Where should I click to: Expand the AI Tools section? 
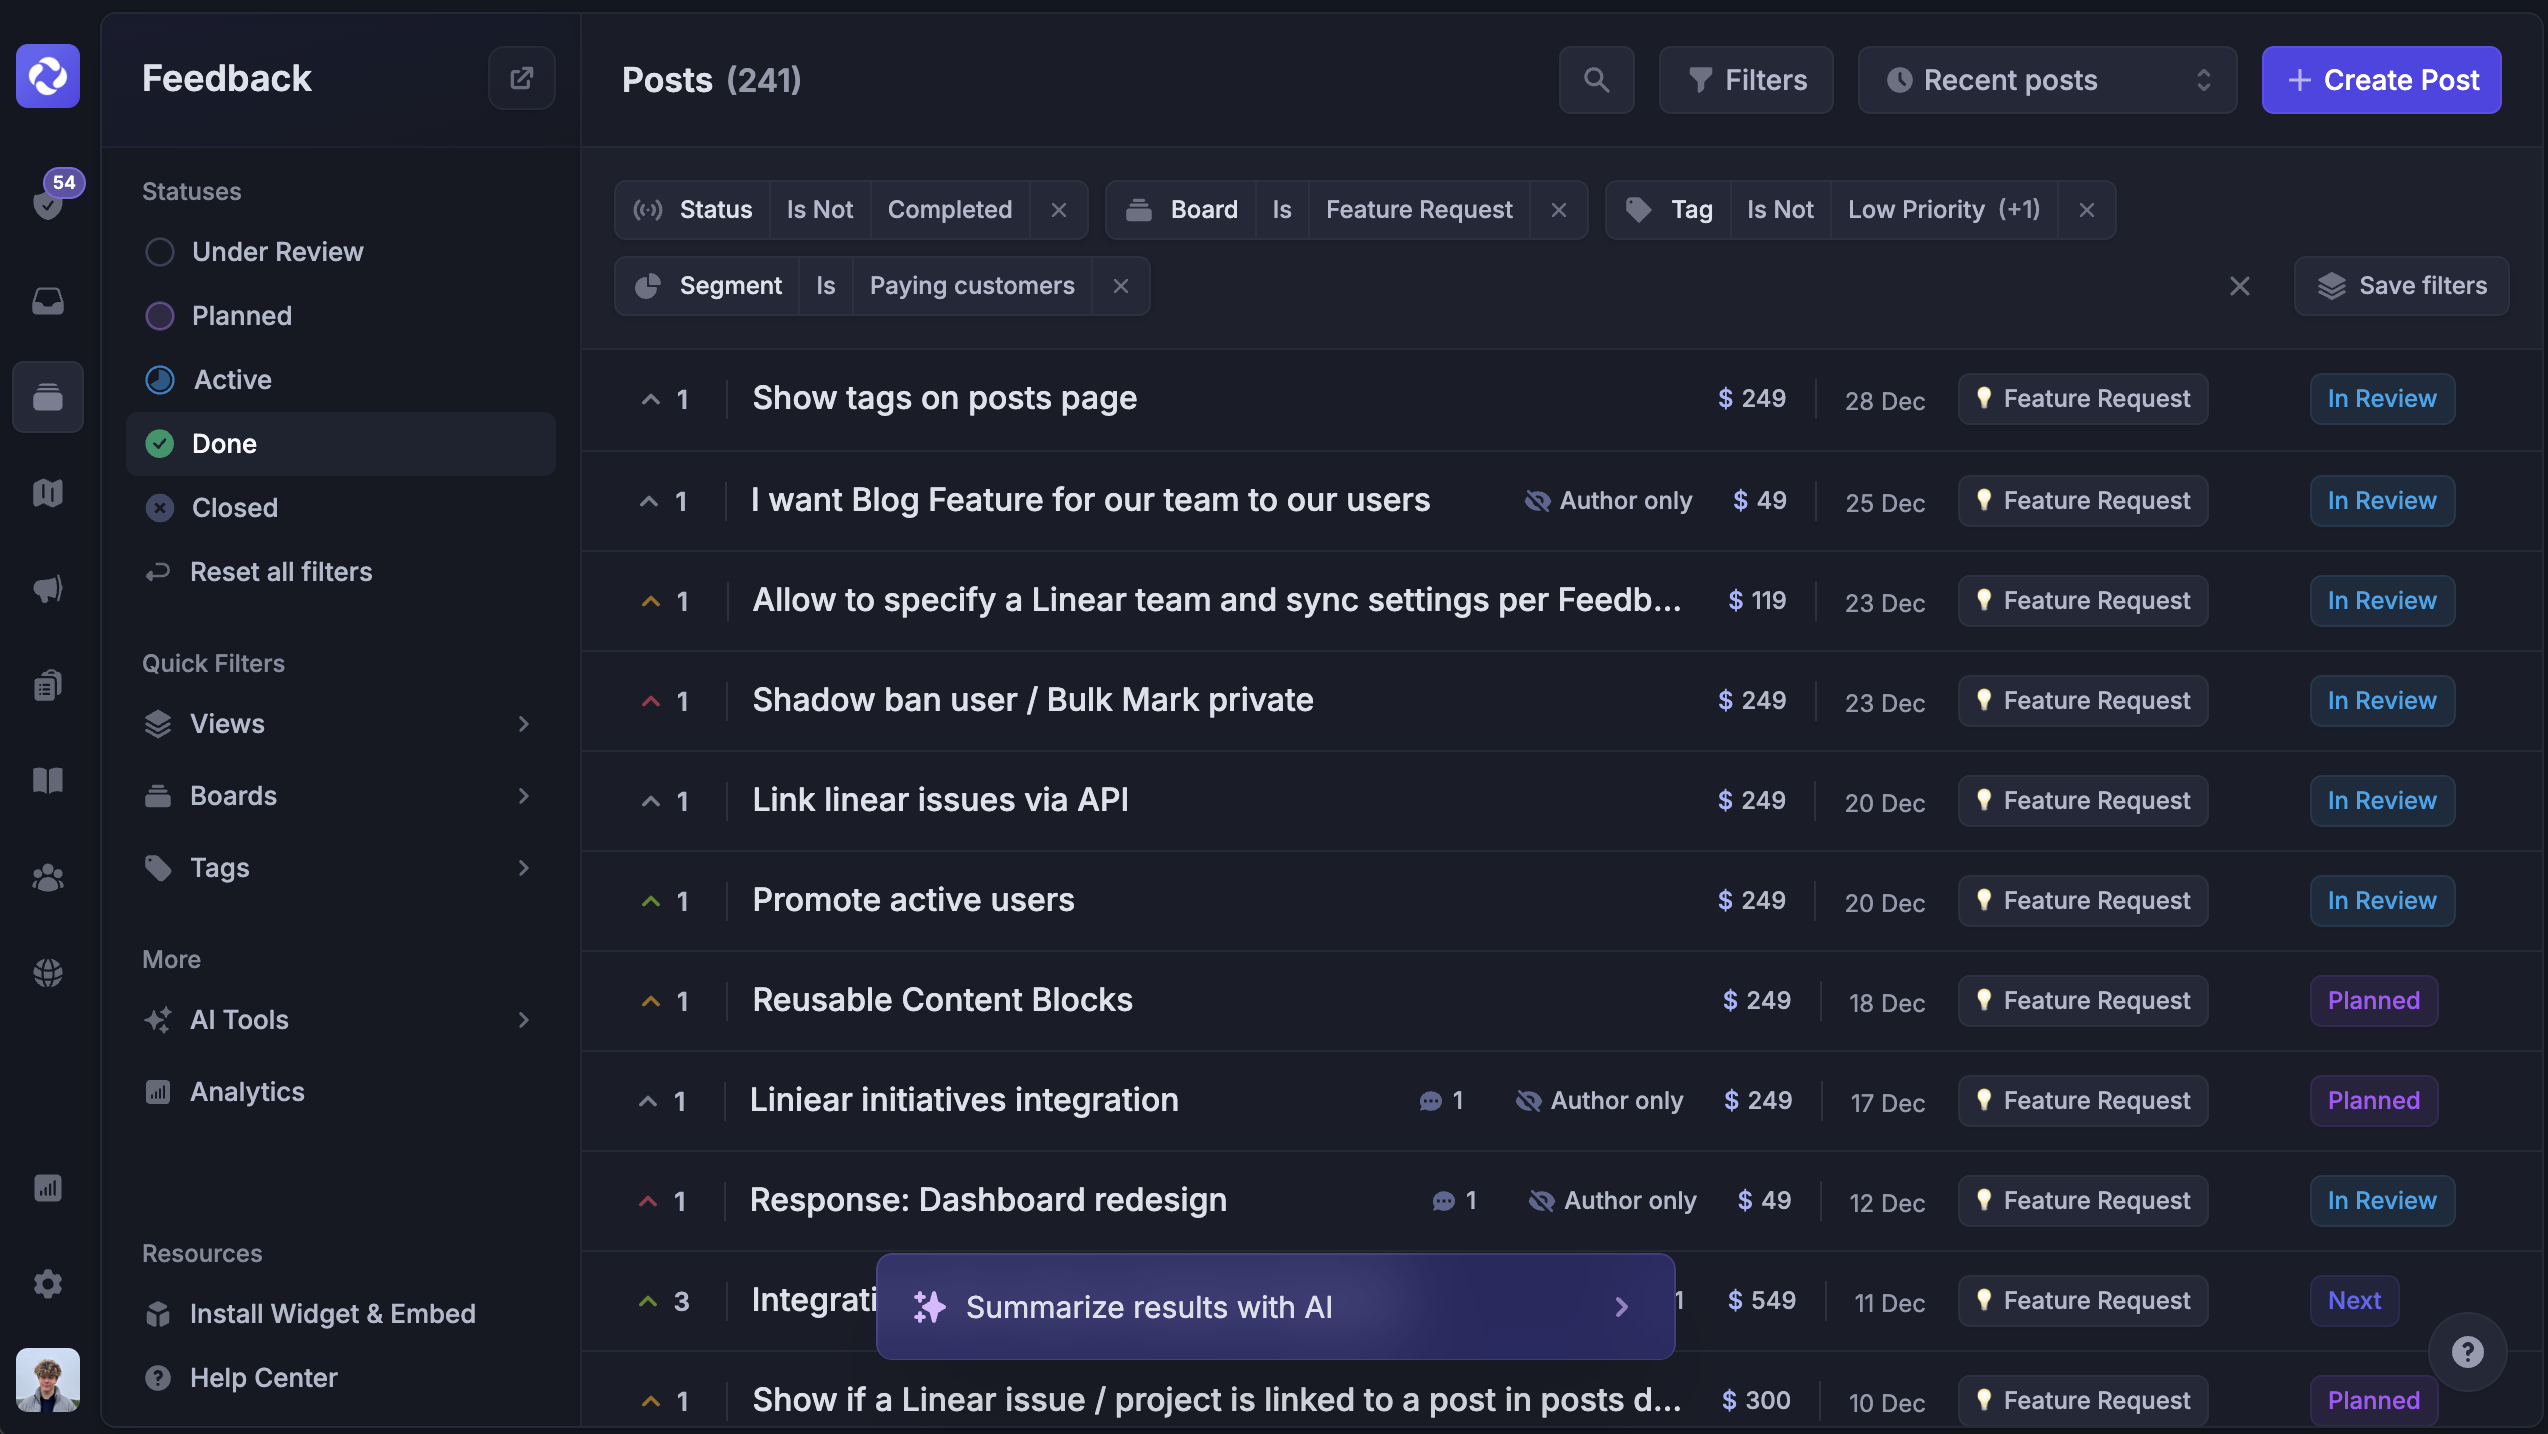pos(239,1019)
